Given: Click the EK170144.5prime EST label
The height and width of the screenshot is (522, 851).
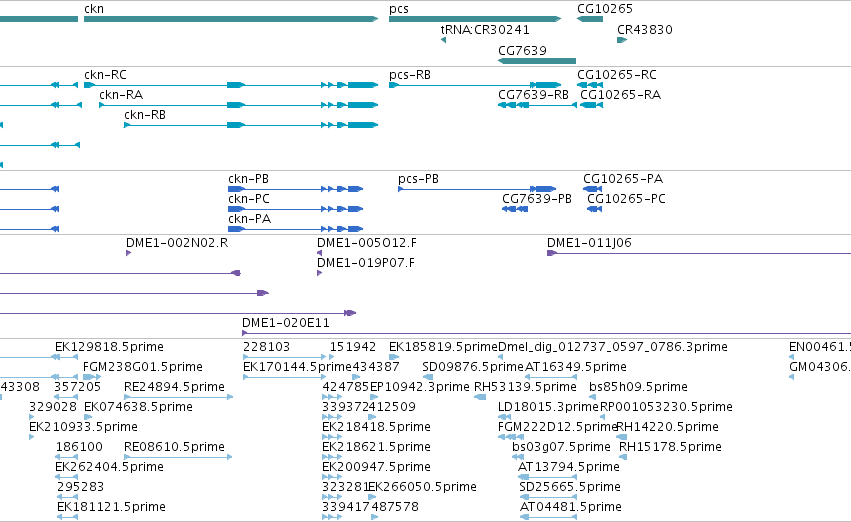Looking at the screenshot, I should (297, 366).
